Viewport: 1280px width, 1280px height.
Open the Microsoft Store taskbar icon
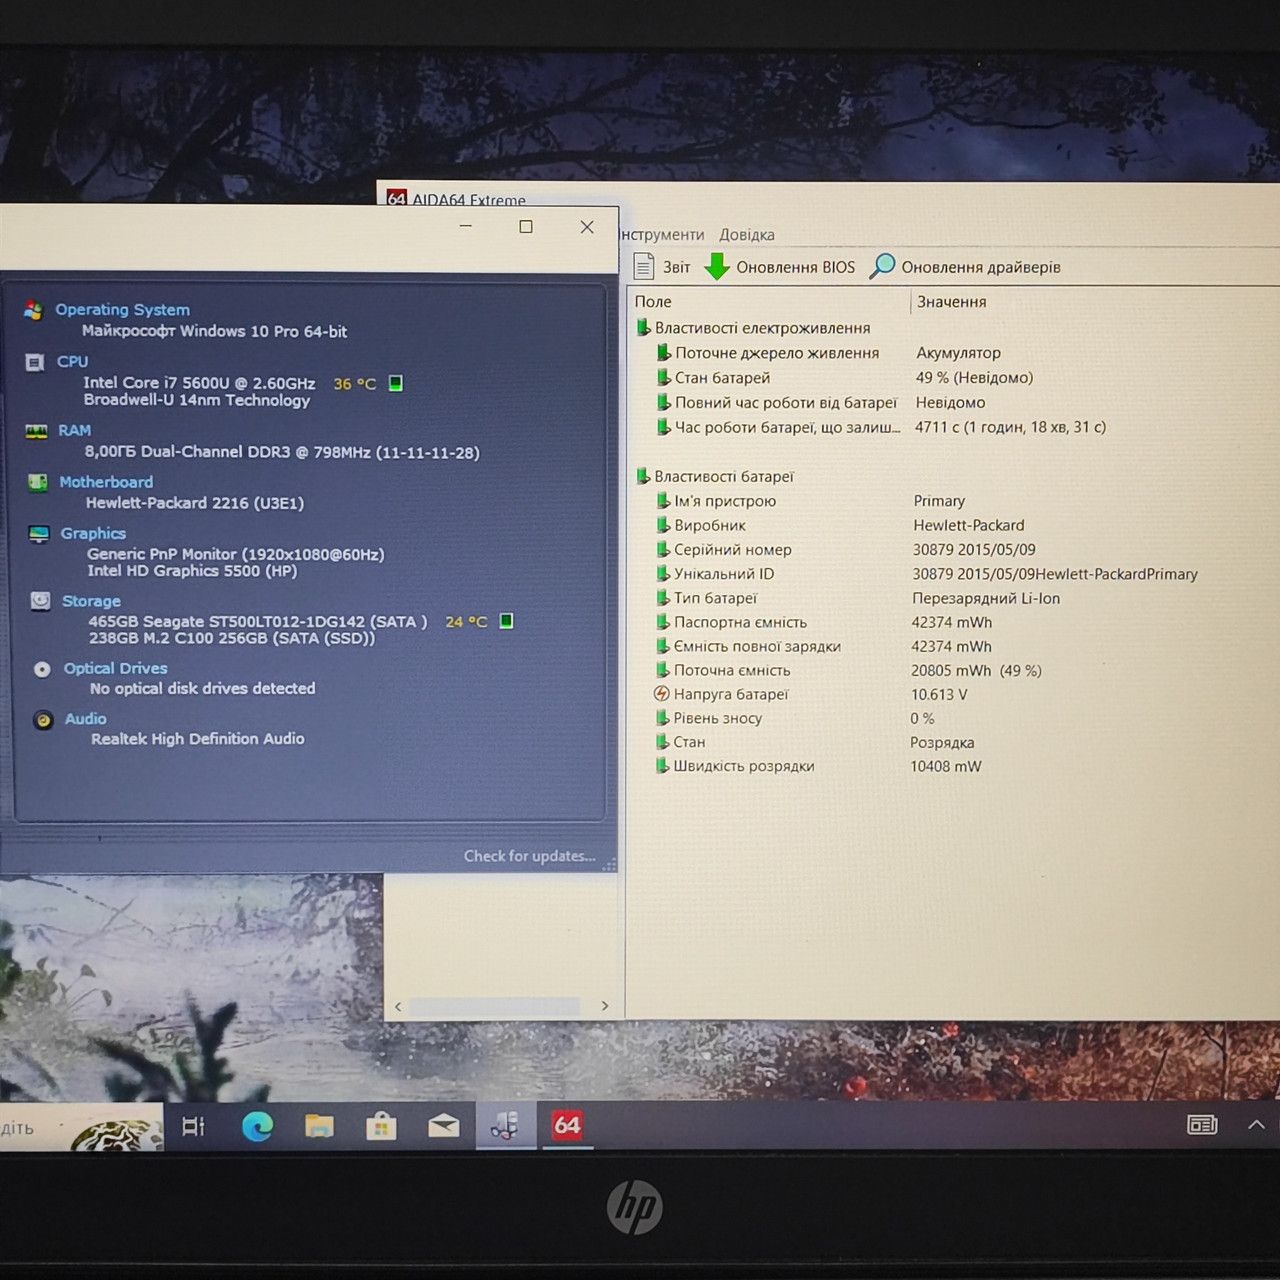(381, 1126)
